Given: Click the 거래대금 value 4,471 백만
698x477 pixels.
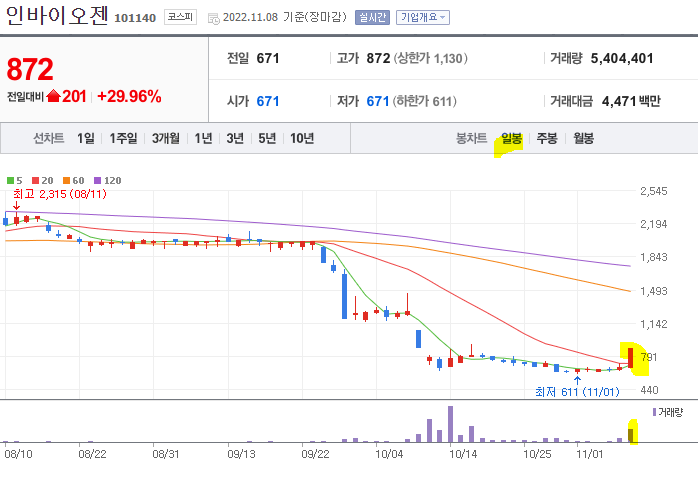Looking at the screenshot, I should [631, 101].
